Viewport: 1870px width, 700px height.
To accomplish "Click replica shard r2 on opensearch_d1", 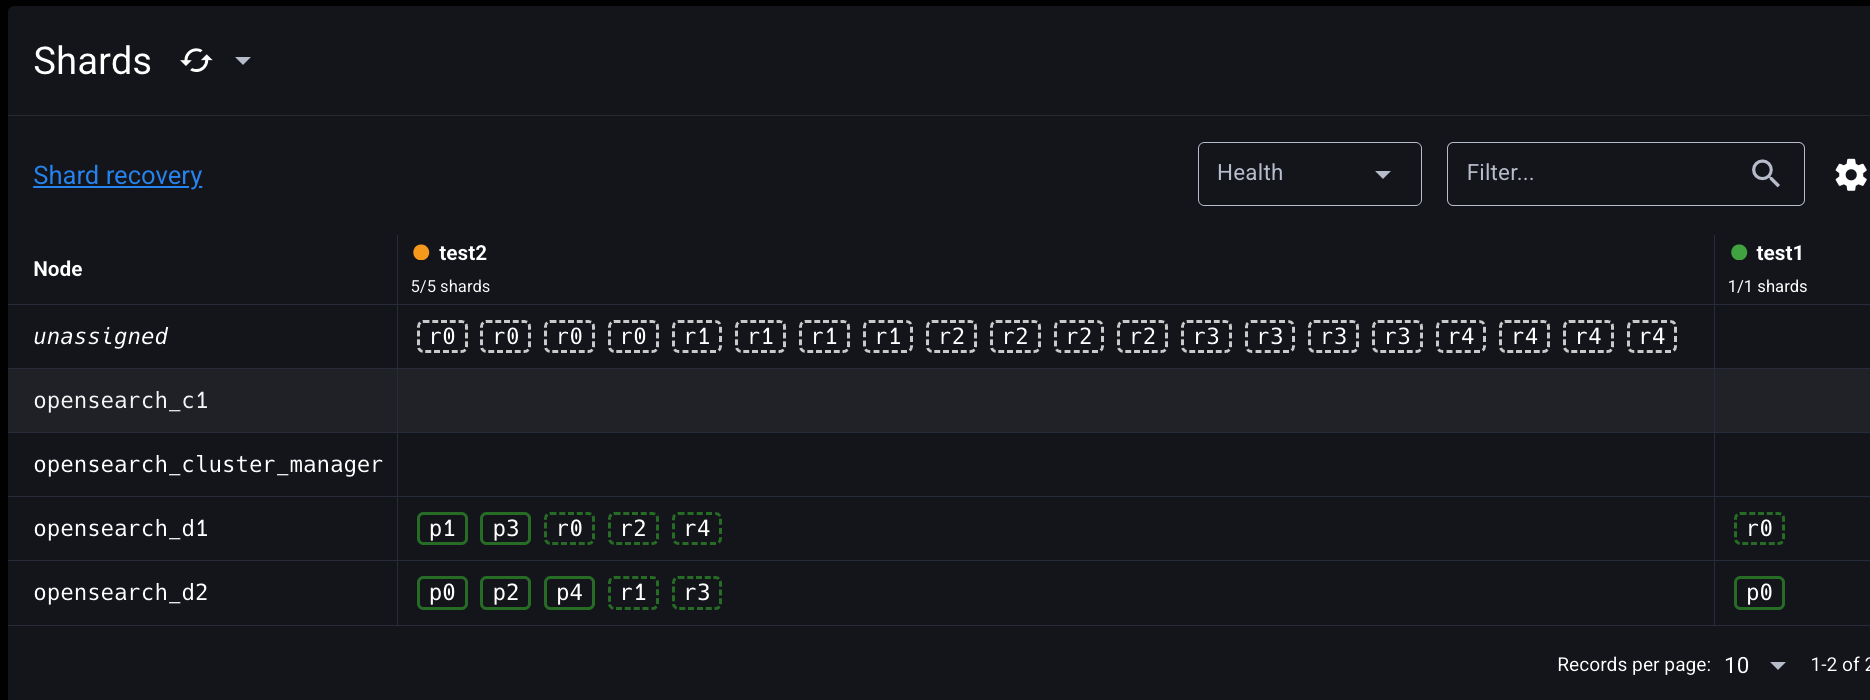I will [633, 529].
